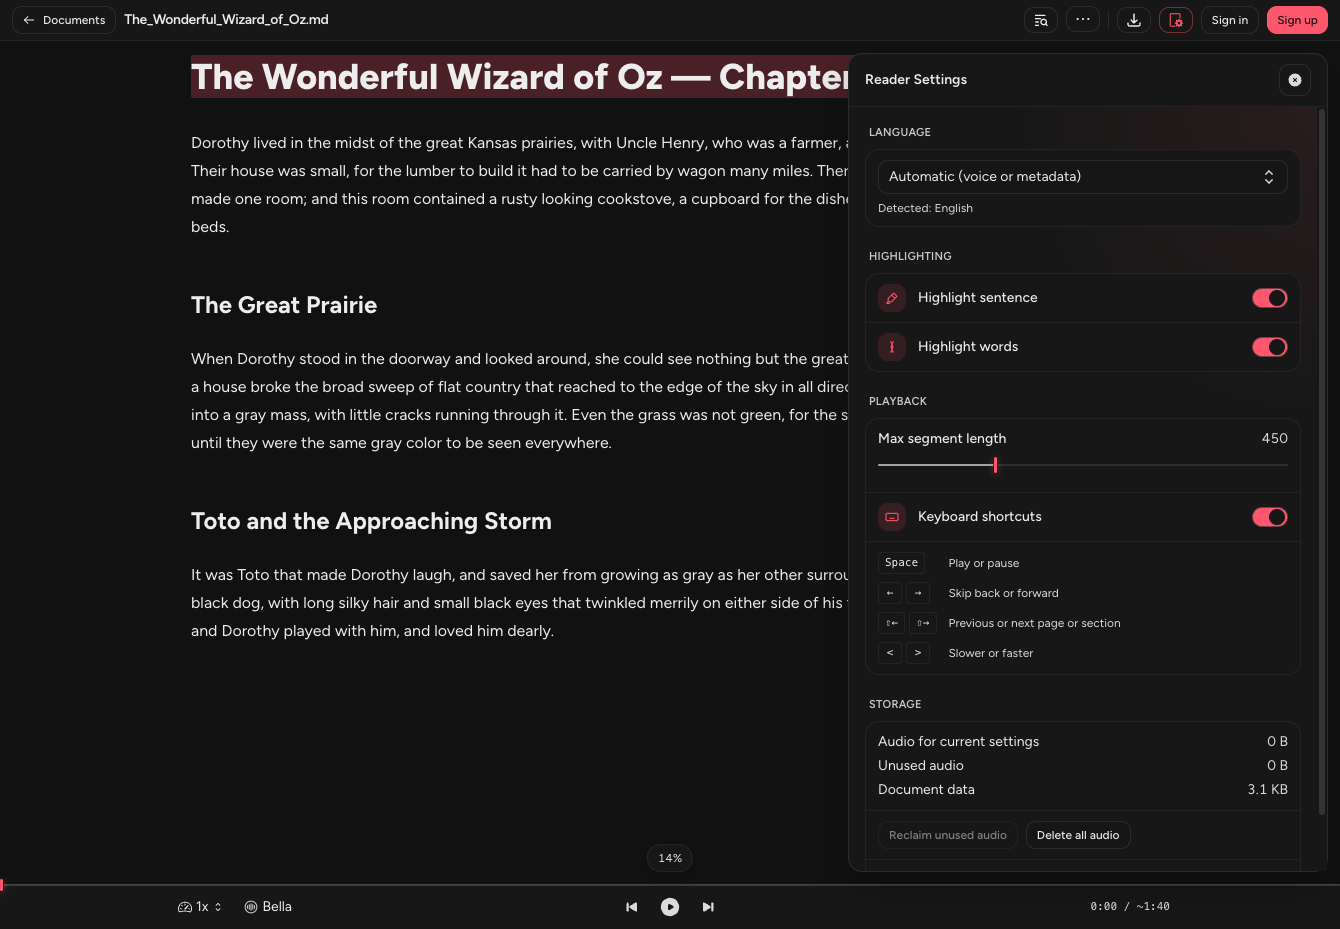Click the Audio for current settings row
1340x929 pixels.
coord(1083,742)
